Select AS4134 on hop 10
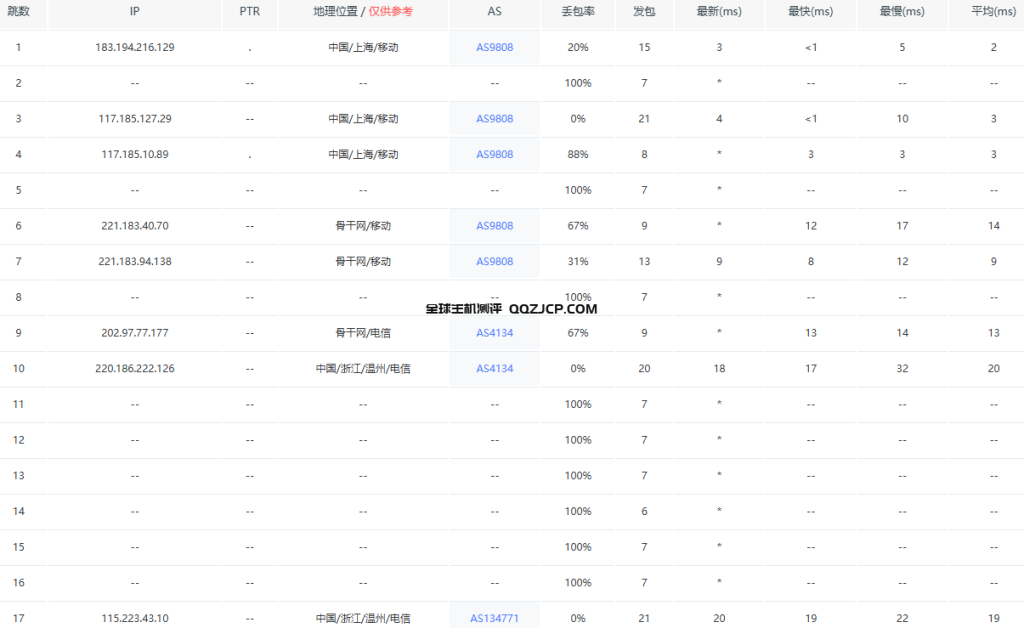 pos(494,368)
